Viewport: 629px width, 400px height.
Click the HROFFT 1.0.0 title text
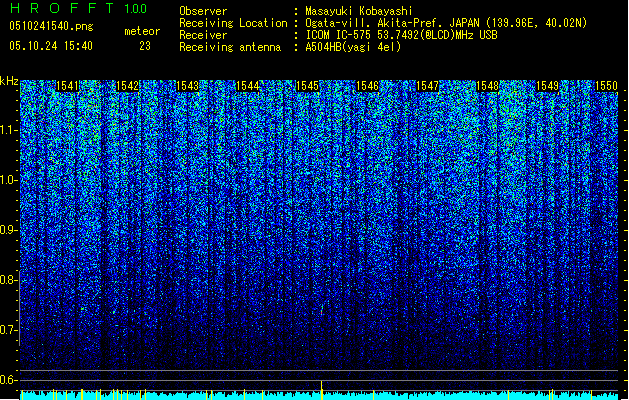(x=79, y=8)
